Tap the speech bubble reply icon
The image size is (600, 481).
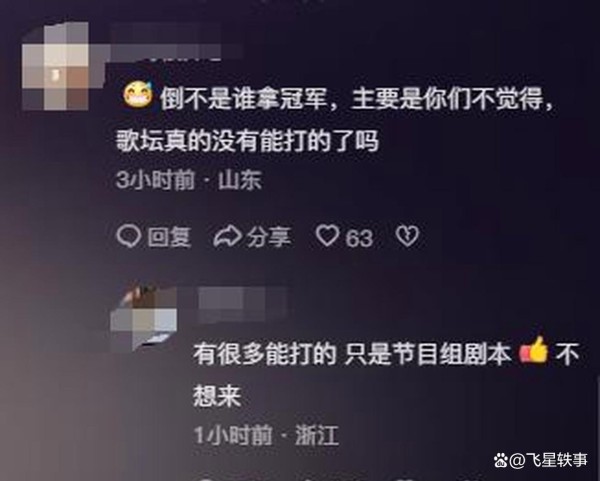pyautogui.click(x=129, y=236)
